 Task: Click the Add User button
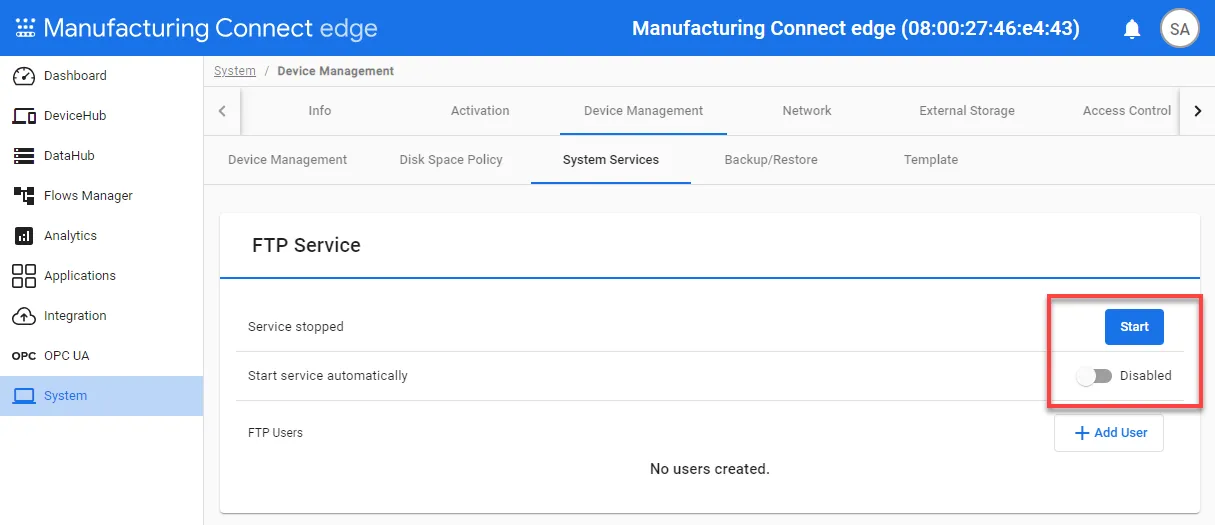1109,433
